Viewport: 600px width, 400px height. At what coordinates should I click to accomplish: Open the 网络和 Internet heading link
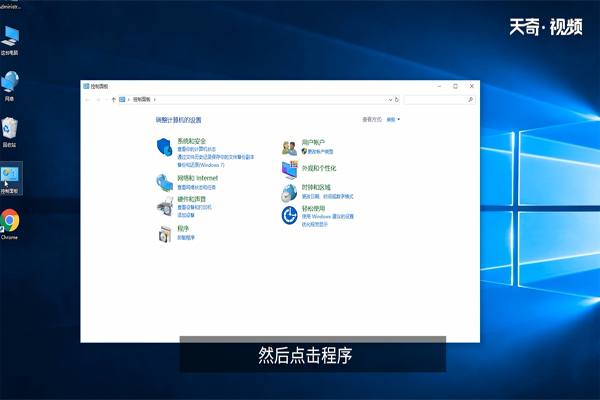[x=197, y=178]
